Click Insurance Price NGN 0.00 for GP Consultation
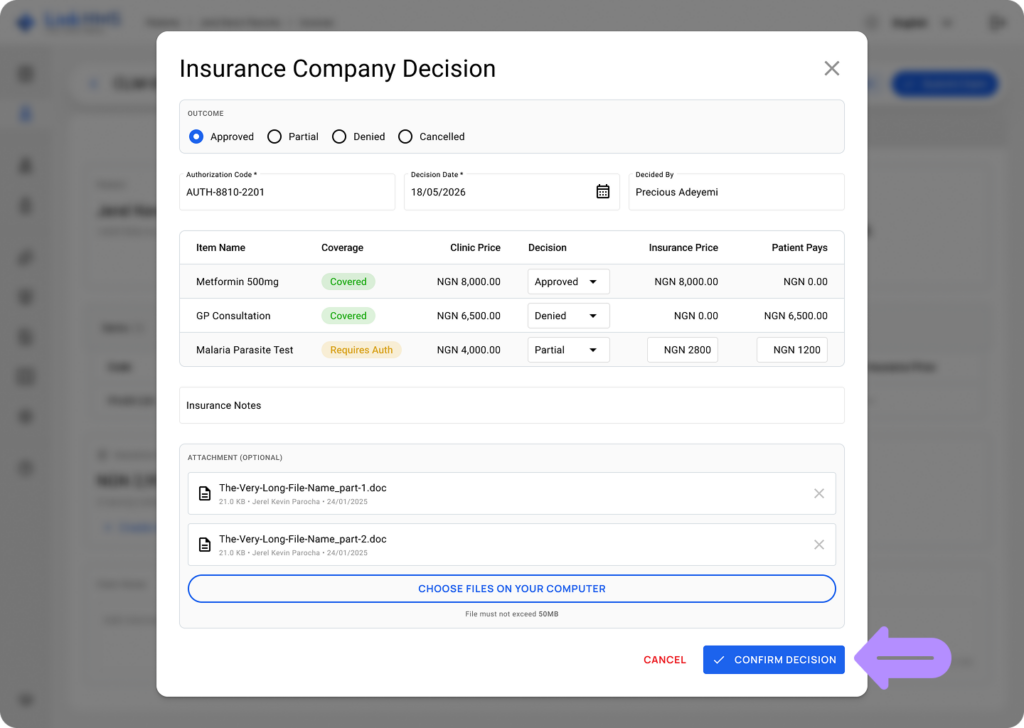Screen dimensions: 1024x728 click(x=696, y=315)
